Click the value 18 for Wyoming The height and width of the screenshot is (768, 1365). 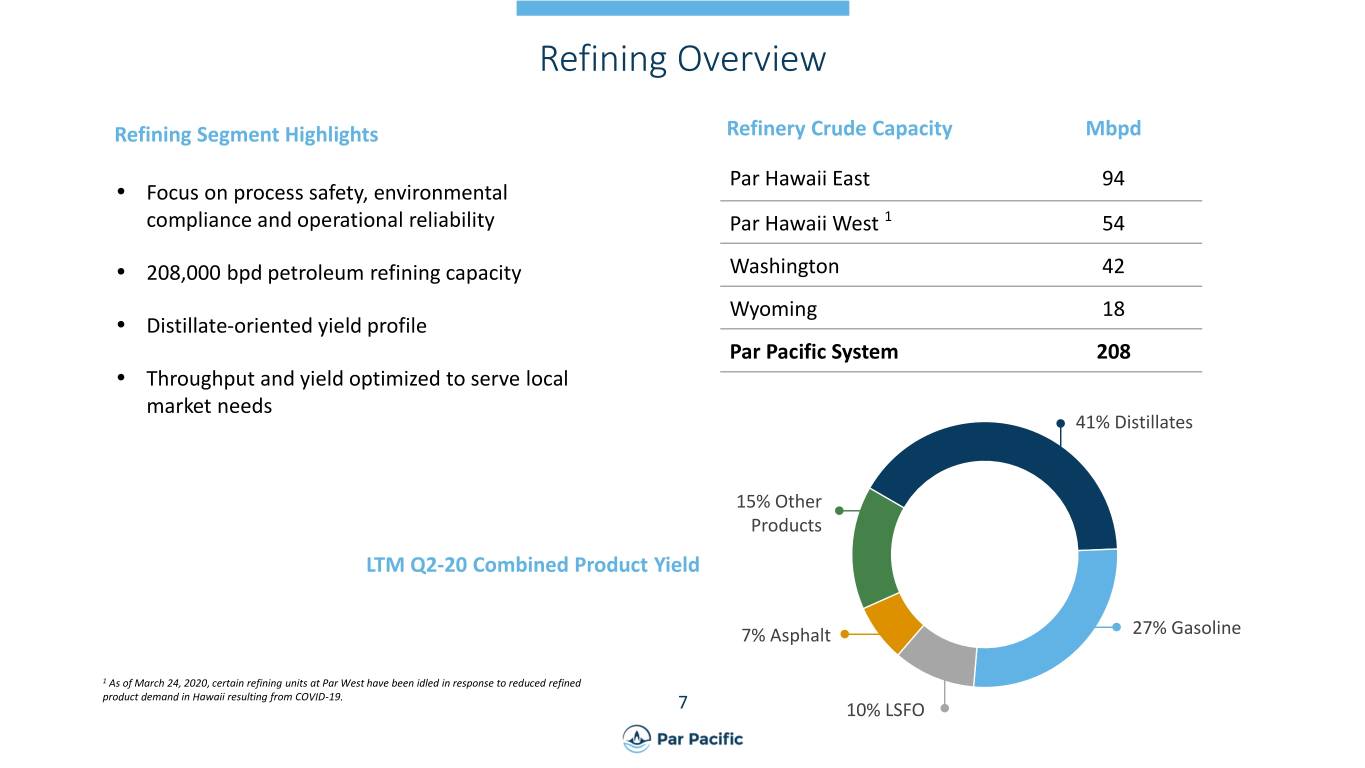pos(1113,309)
